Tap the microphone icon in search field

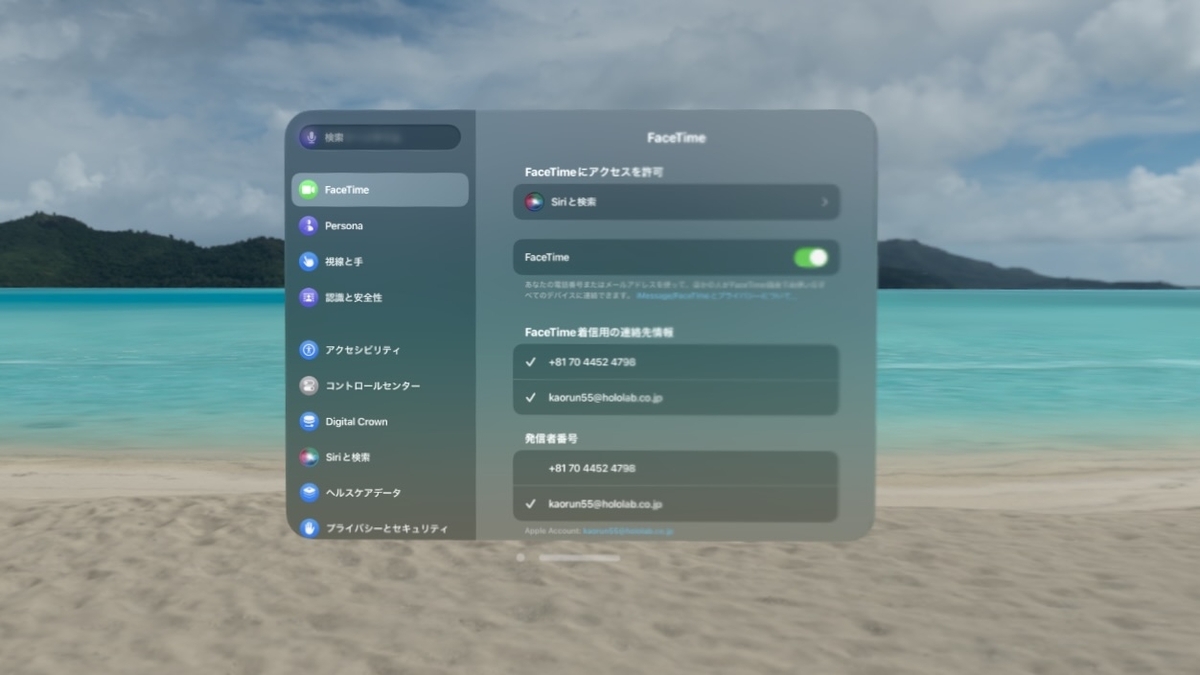point(311,137)
